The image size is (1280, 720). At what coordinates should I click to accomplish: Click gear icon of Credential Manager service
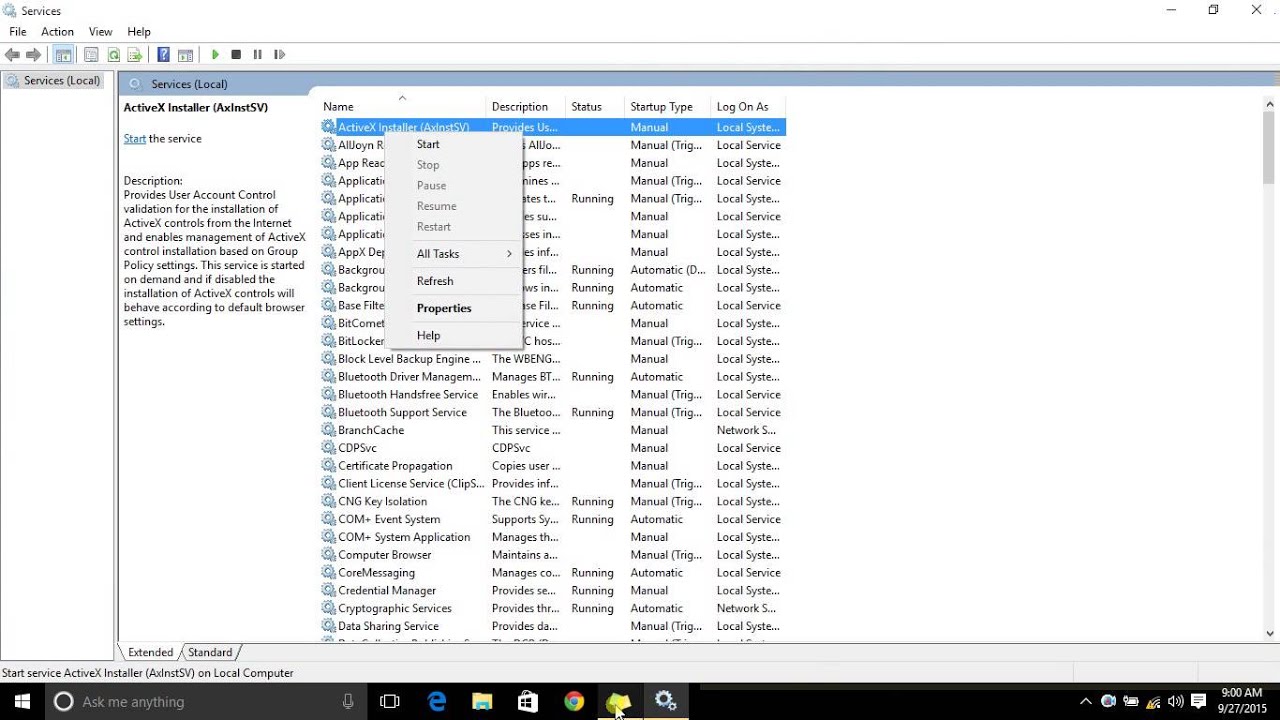(x=328, y=590)
